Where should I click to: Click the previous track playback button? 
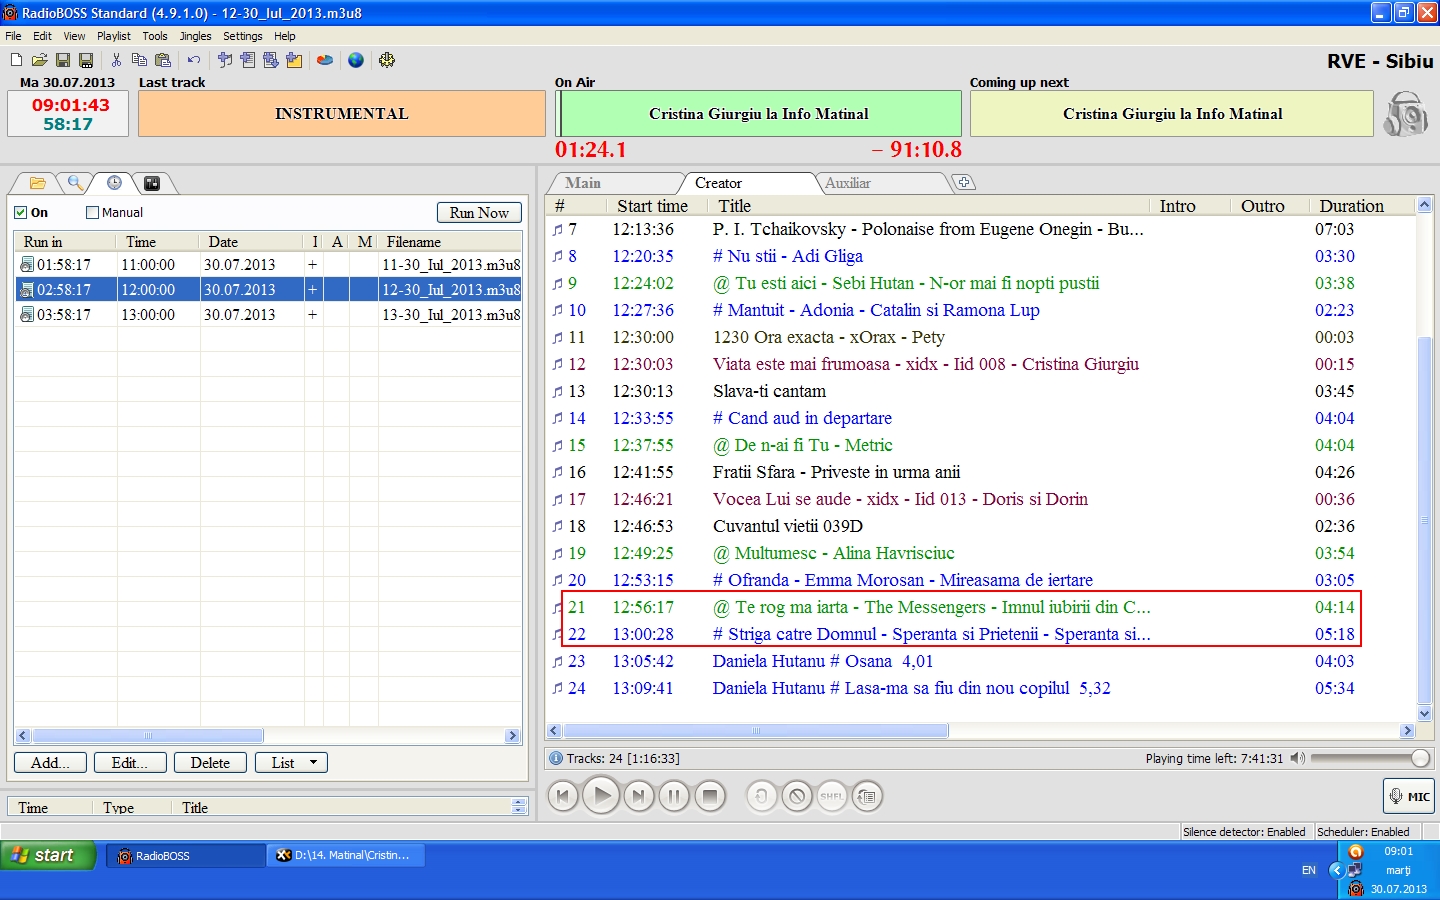click(x=563, y=796)
